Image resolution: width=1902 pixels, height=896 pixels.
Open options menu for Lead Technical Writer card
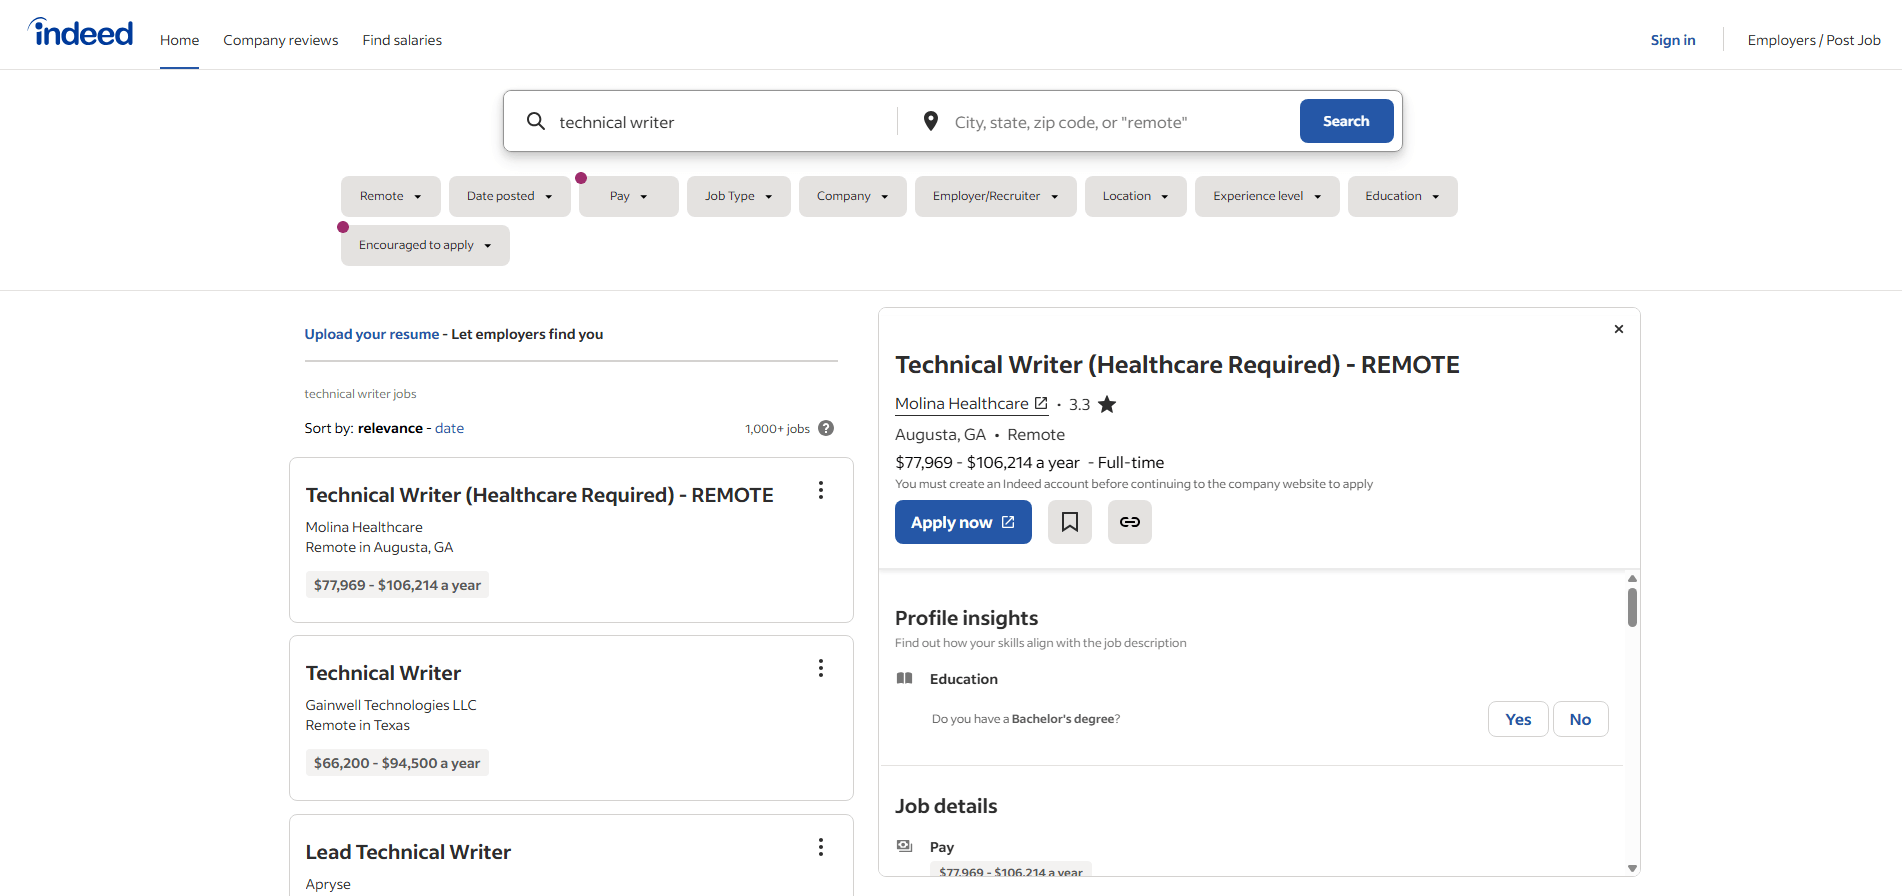[821, 847]
